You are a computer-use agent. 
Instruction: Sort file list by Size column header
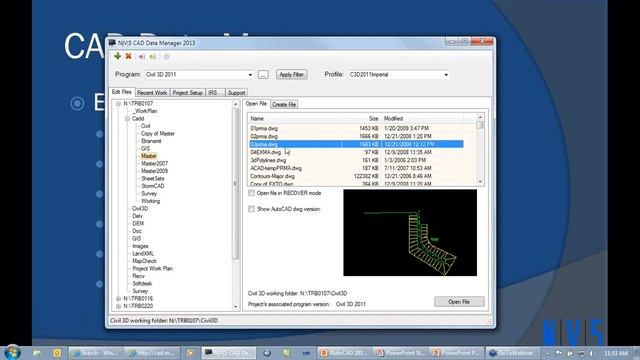[x=361, y=118]
